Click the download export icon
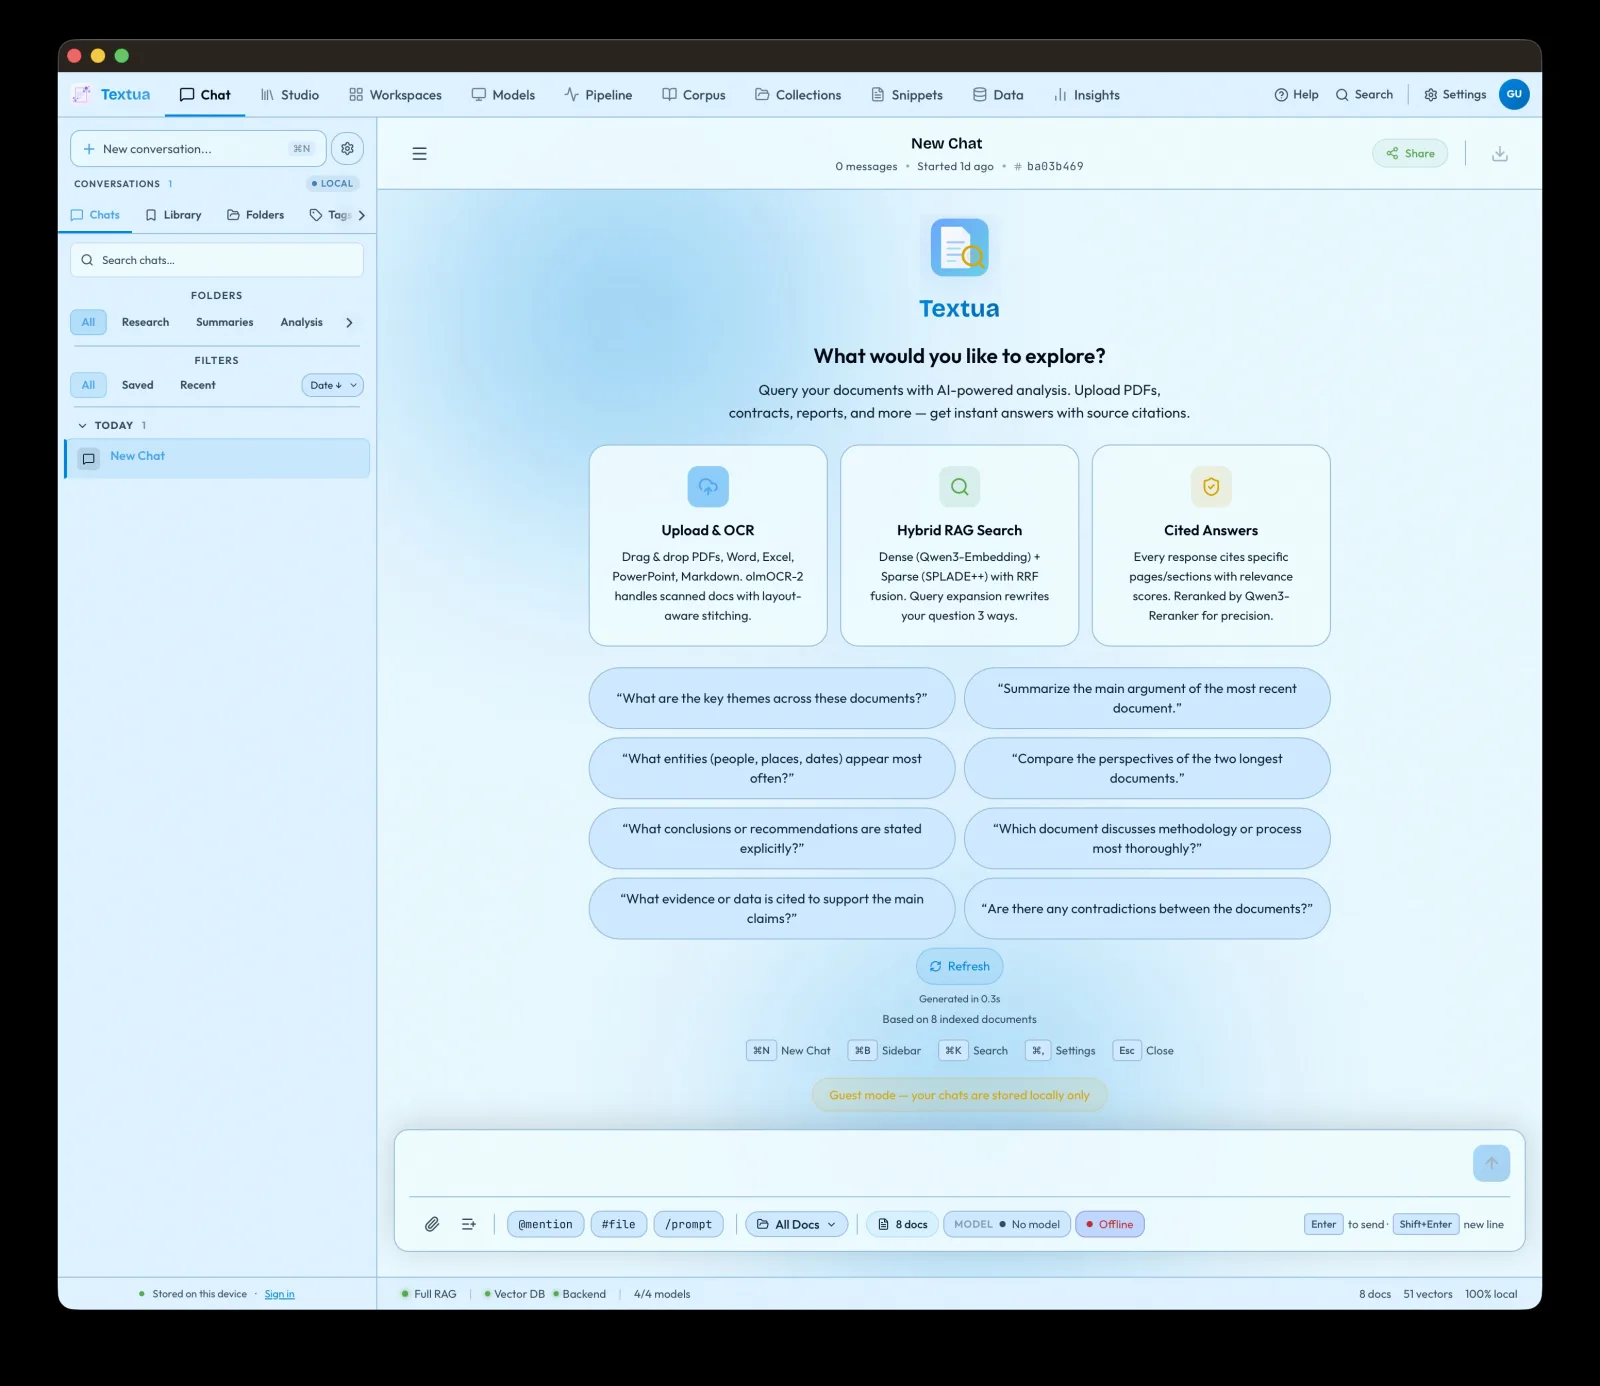This screenshot has height=1386, width=1600. [x=1500, y=153]
